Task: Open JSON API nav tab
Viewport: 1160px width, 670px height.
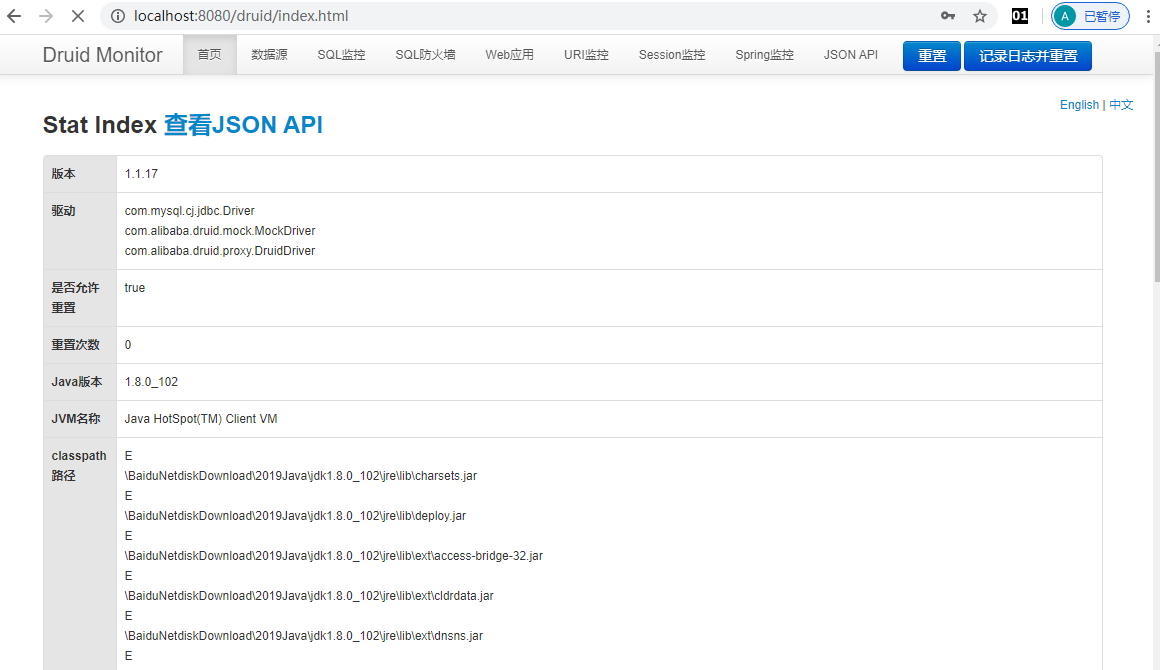Action: click(851, 55)
